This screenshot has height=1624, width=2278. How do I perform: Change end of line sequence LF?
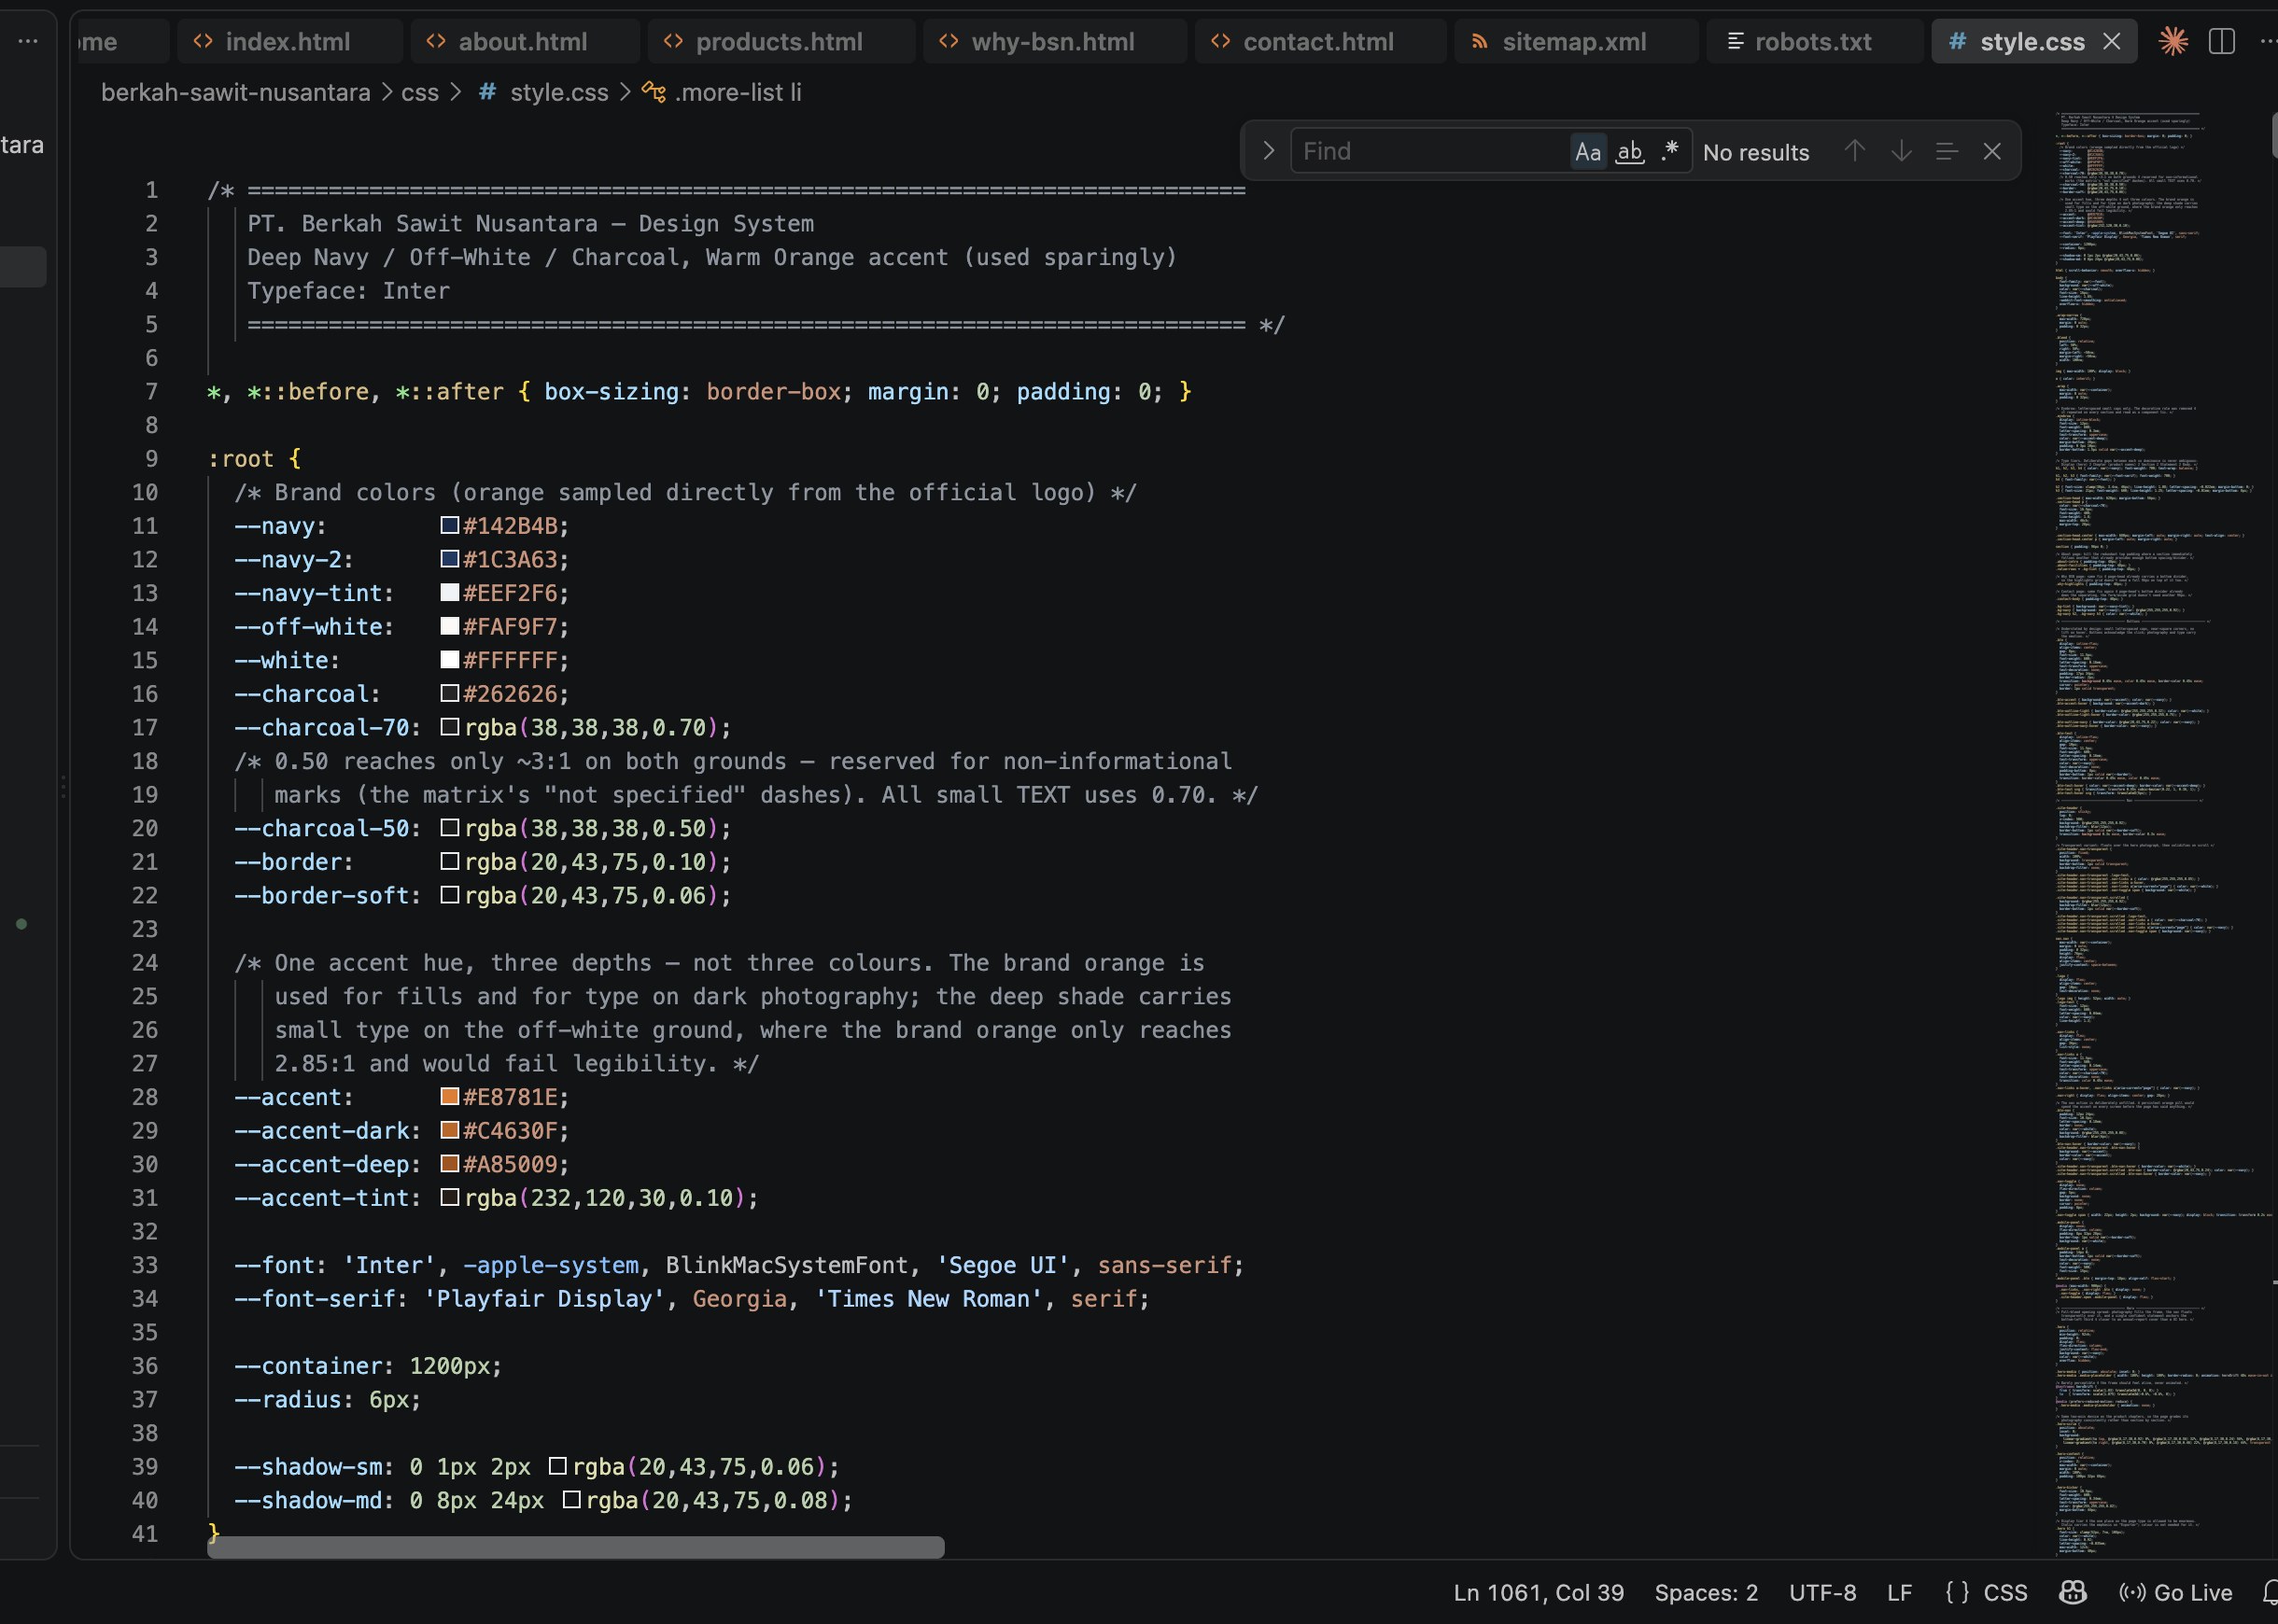pyautogui.click(x=1899, y=1592)
